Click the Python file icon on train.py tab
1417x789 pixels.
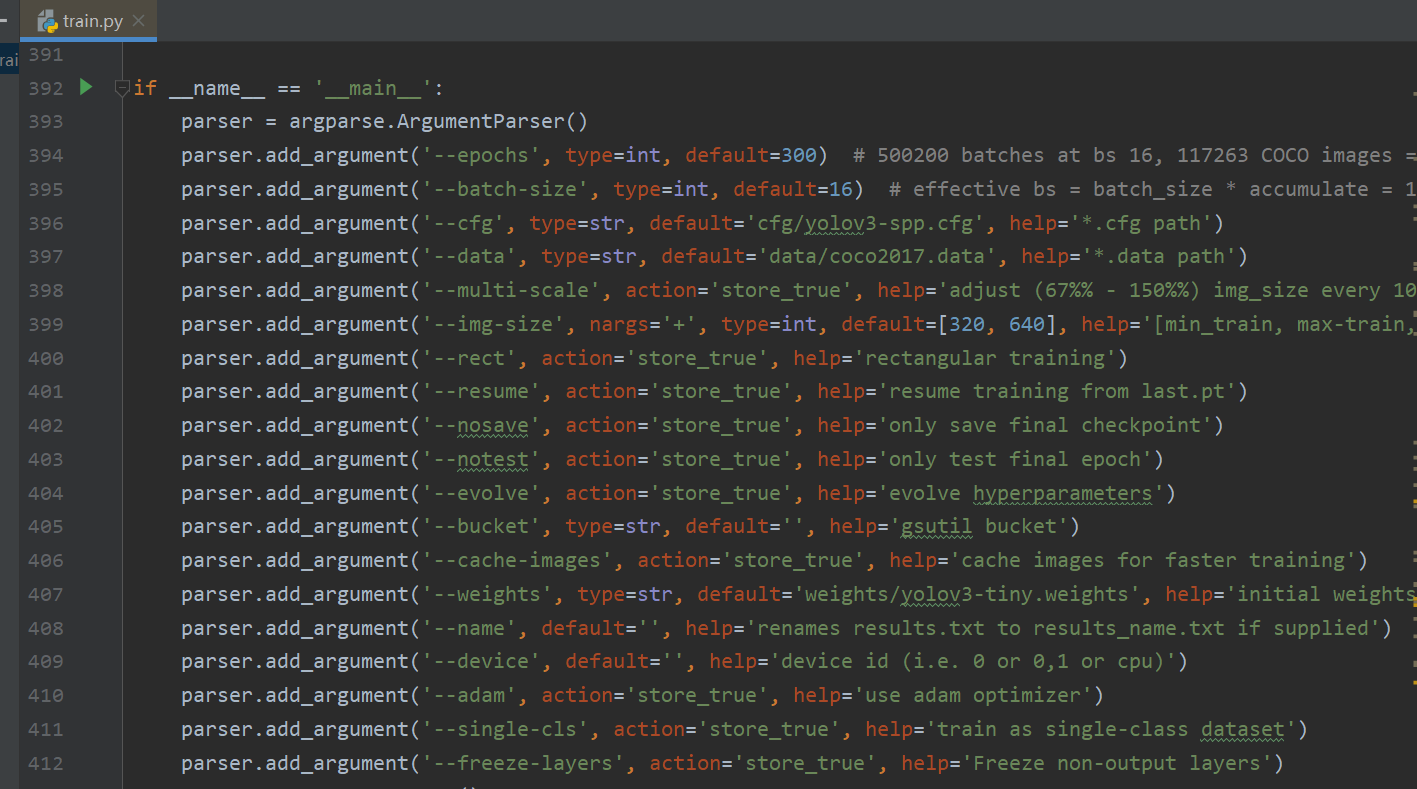(46, 20)
